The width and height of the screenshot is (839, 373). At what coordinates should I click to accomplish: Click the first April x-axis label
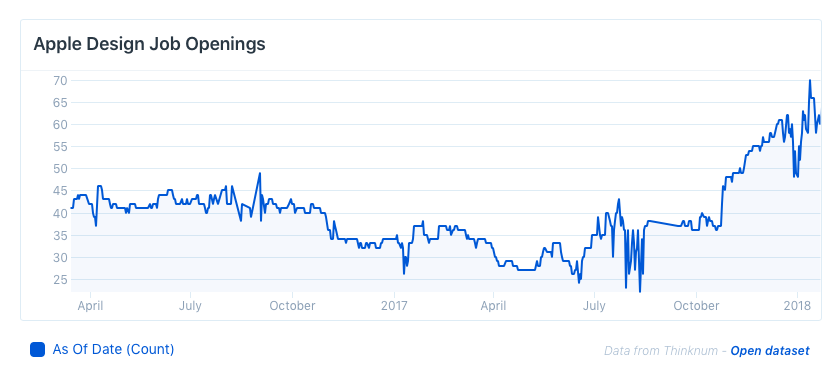click(91, 306)
